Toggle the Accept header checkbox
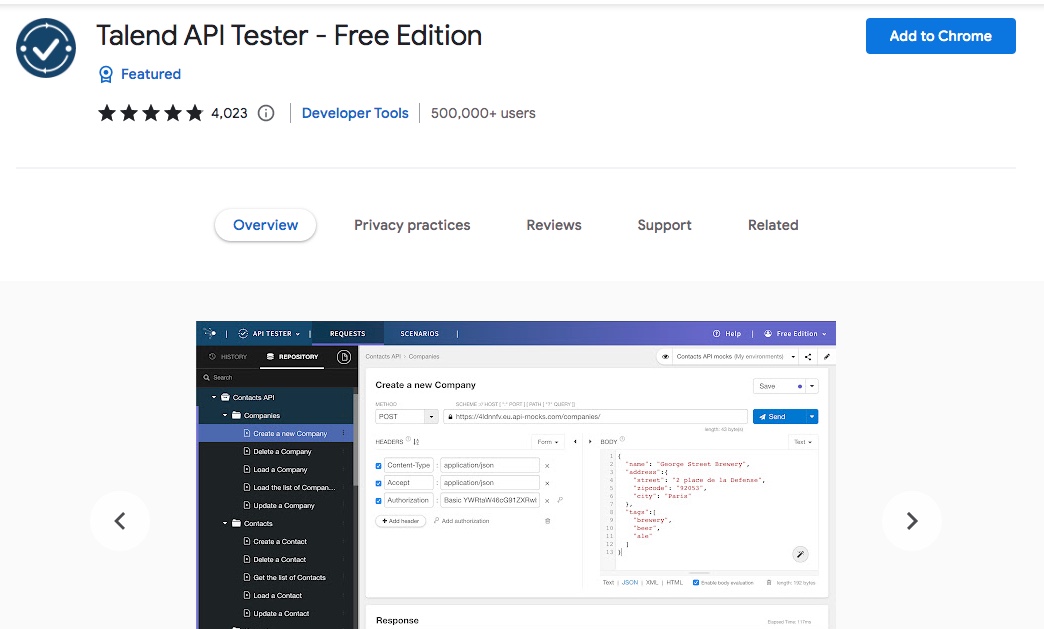 pyautogui.click(x=379, y=483)
